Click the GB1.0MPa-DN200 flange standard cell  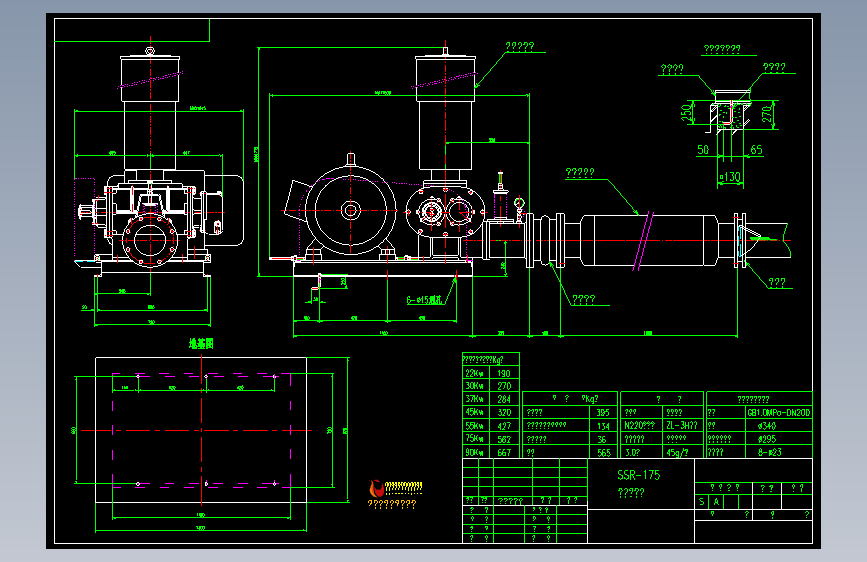pos(779,413)
